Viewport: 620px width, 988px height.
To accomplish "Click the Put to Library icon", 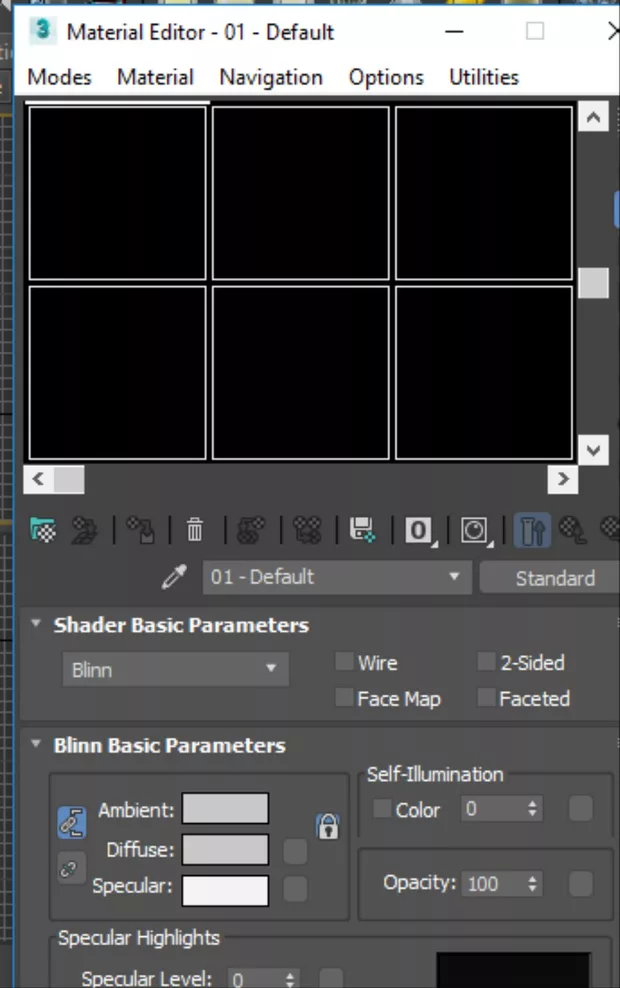I will [x=361, y=529].
